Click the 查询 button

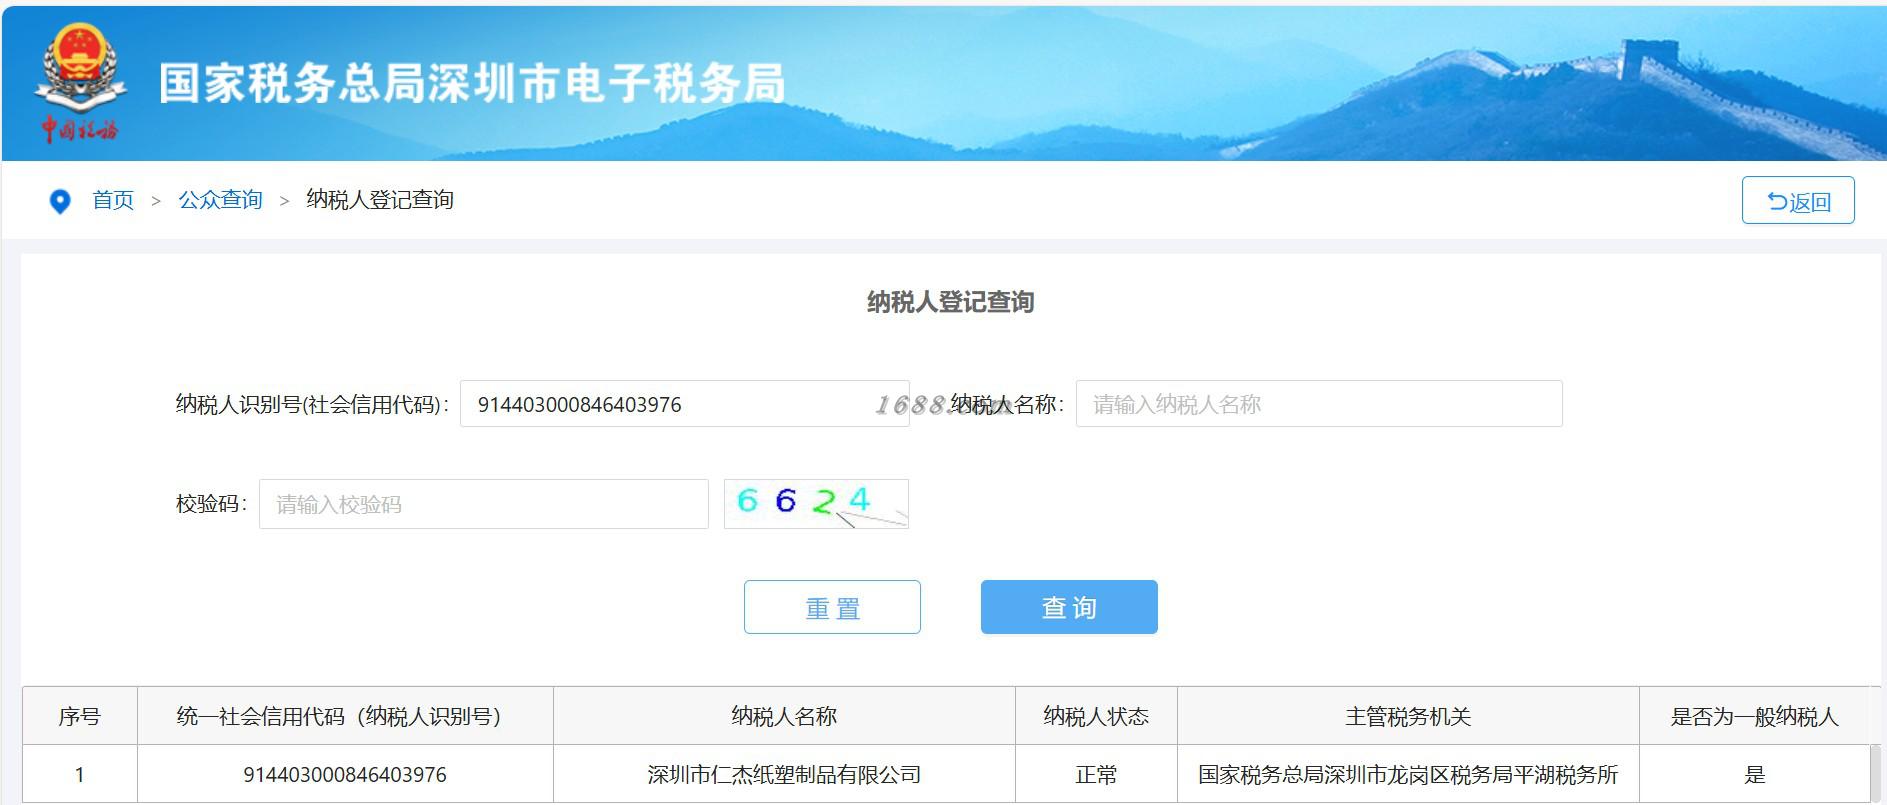coord(1069,607)
